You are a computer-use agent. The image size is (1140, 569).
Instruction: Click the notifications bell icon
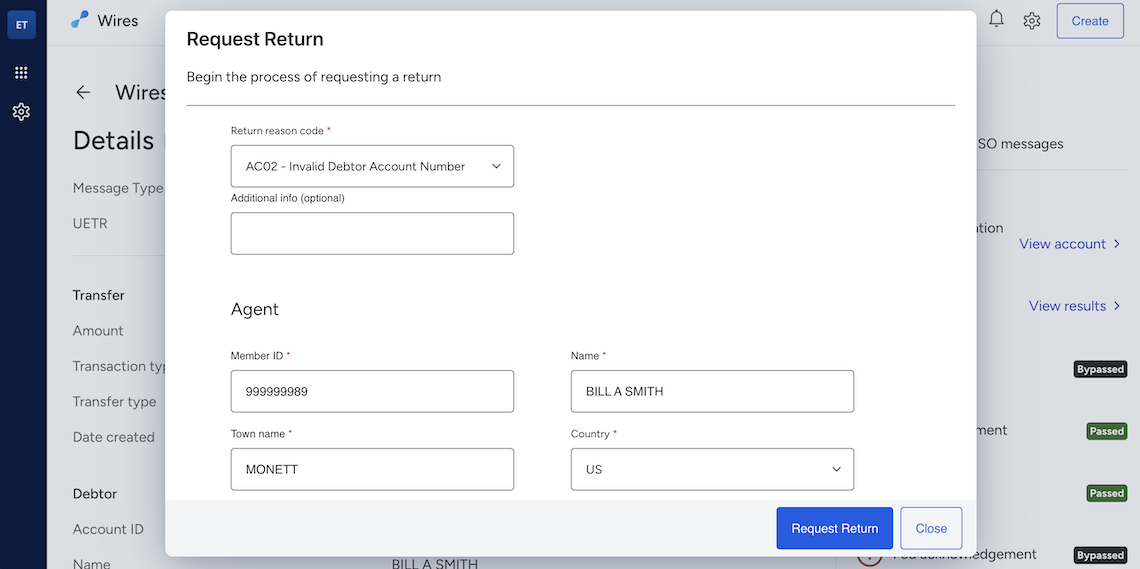pos(996,20)
